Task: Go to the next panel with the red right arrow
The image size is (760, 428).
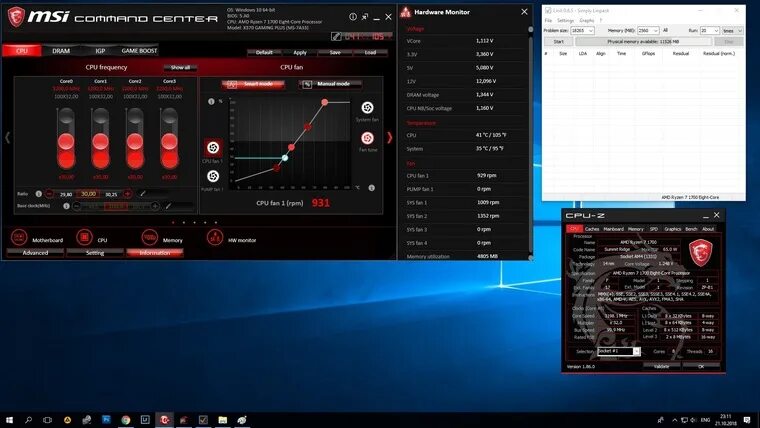Action: (x=389, y=138)
